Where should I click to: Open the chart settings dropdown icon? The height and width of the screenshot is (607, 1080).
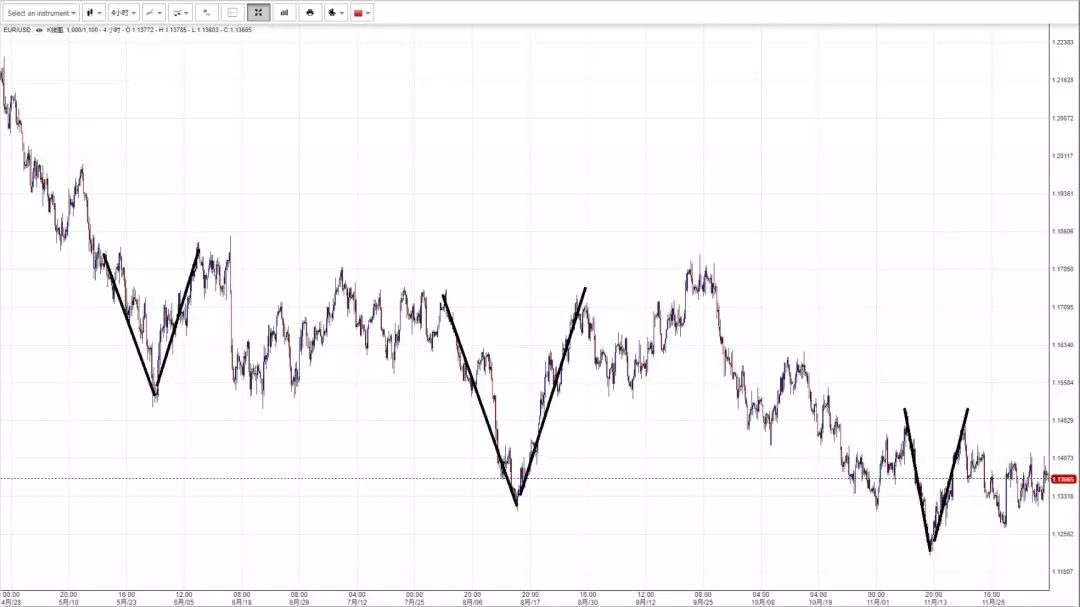[x=336, y=13]
